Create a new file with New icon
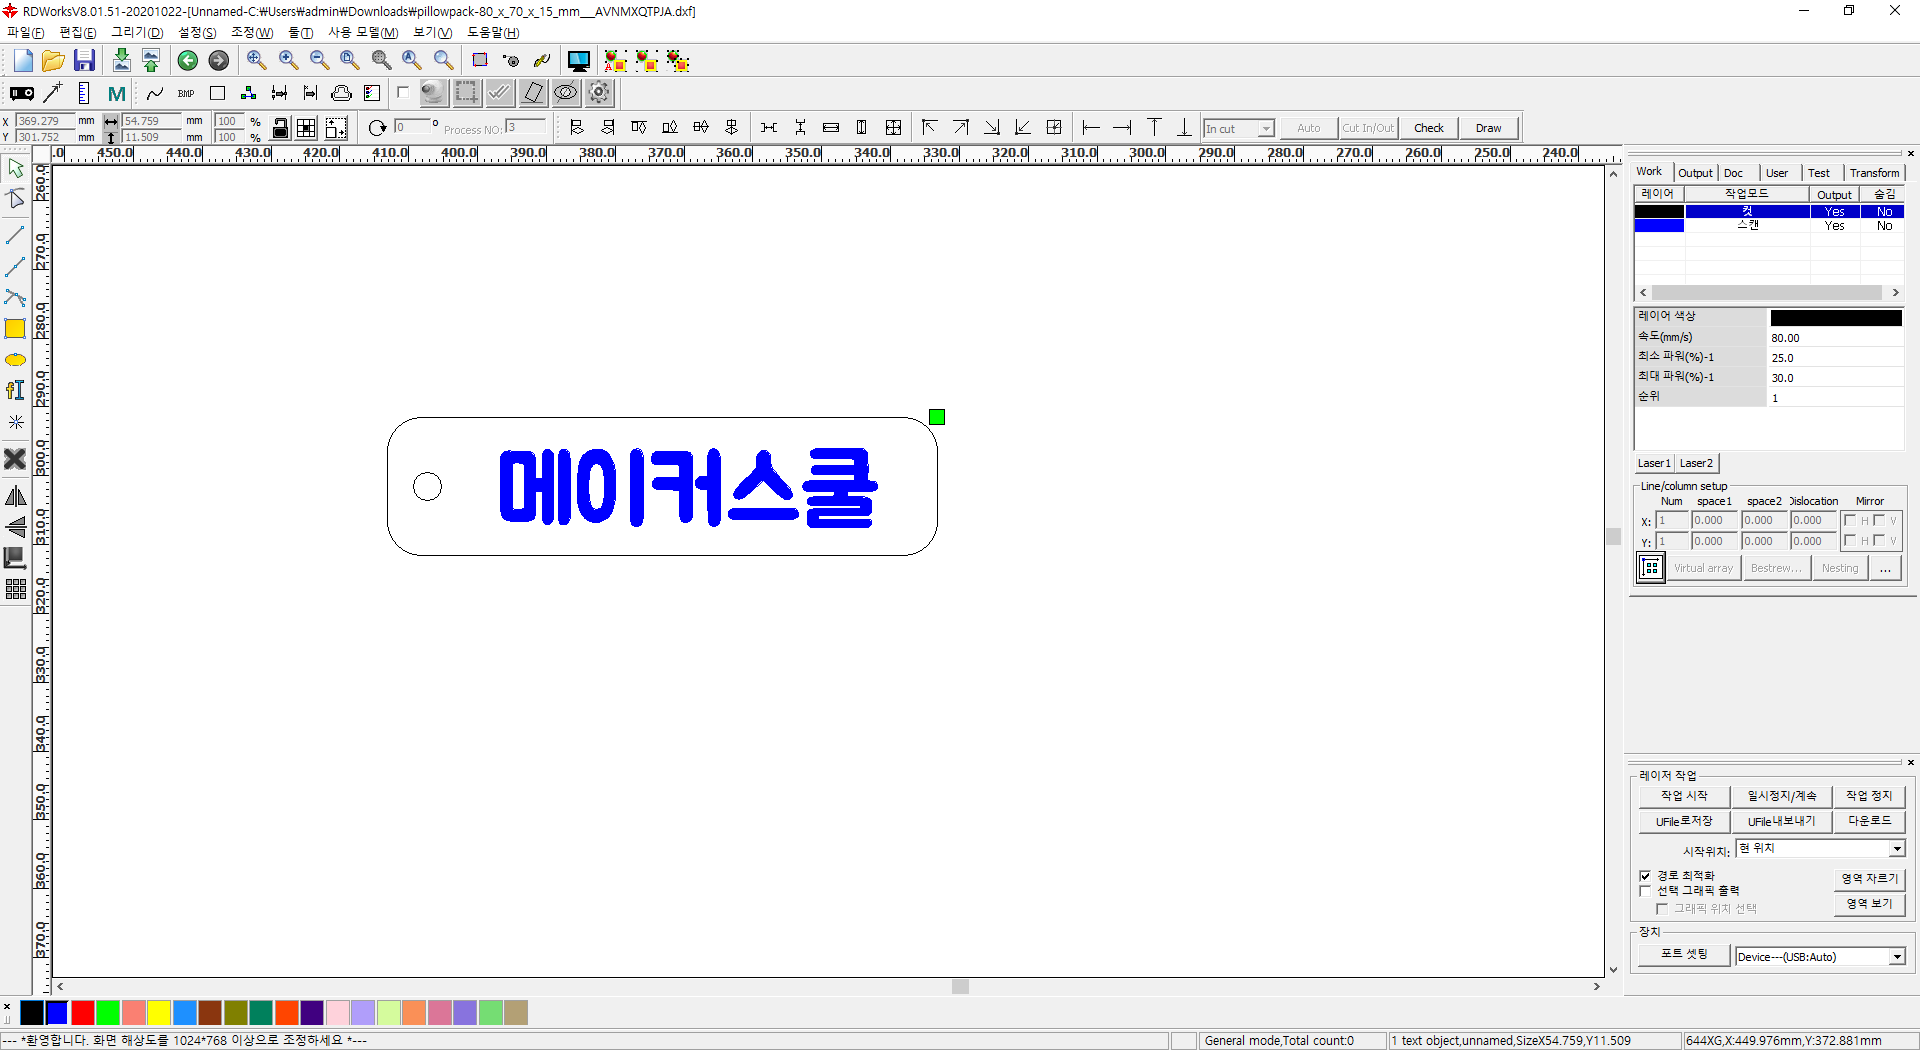1920x1050 pixels. pos(23,61)
